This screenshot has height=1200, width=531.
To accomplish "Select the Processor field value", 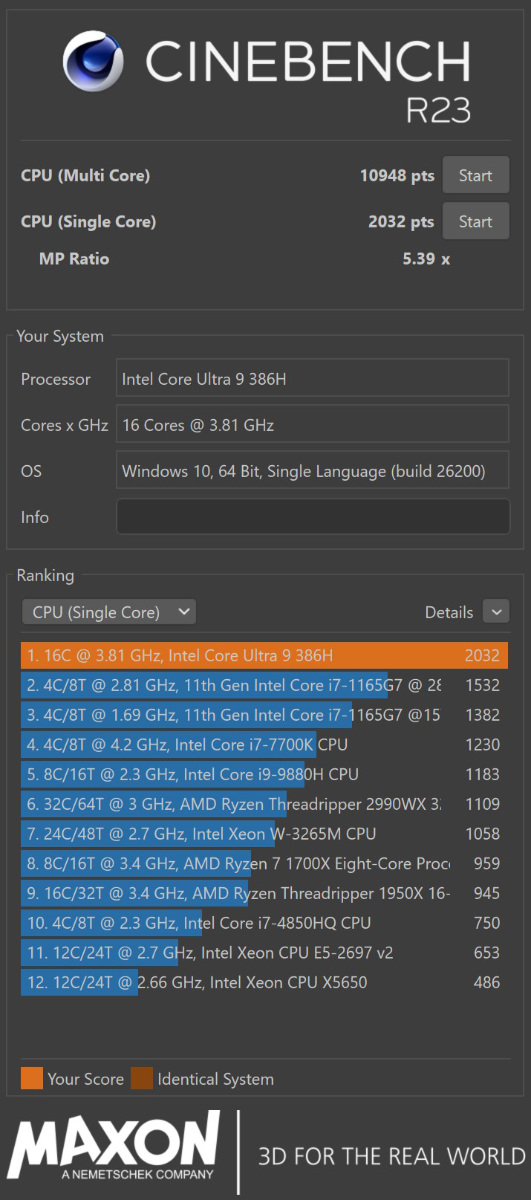I will coord(313,379).
